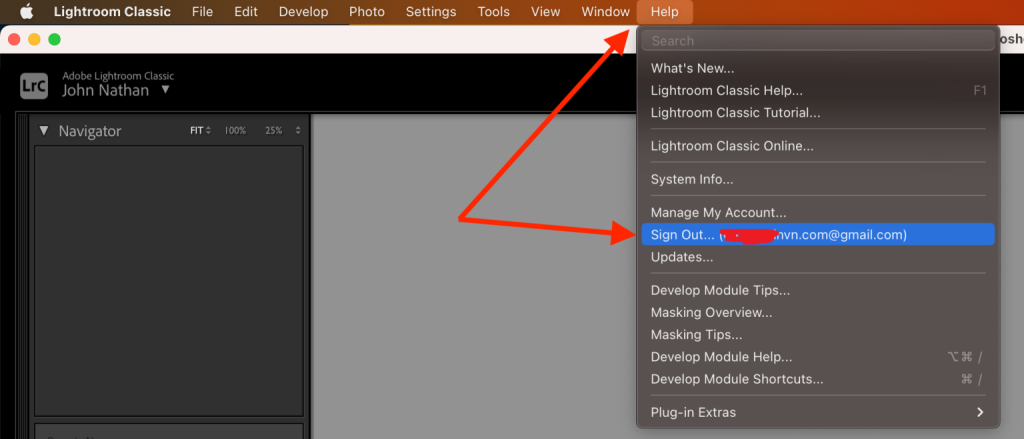1024x439 pixels.
Task: Open the John Nathan identity dropdown
Action: 165,91
